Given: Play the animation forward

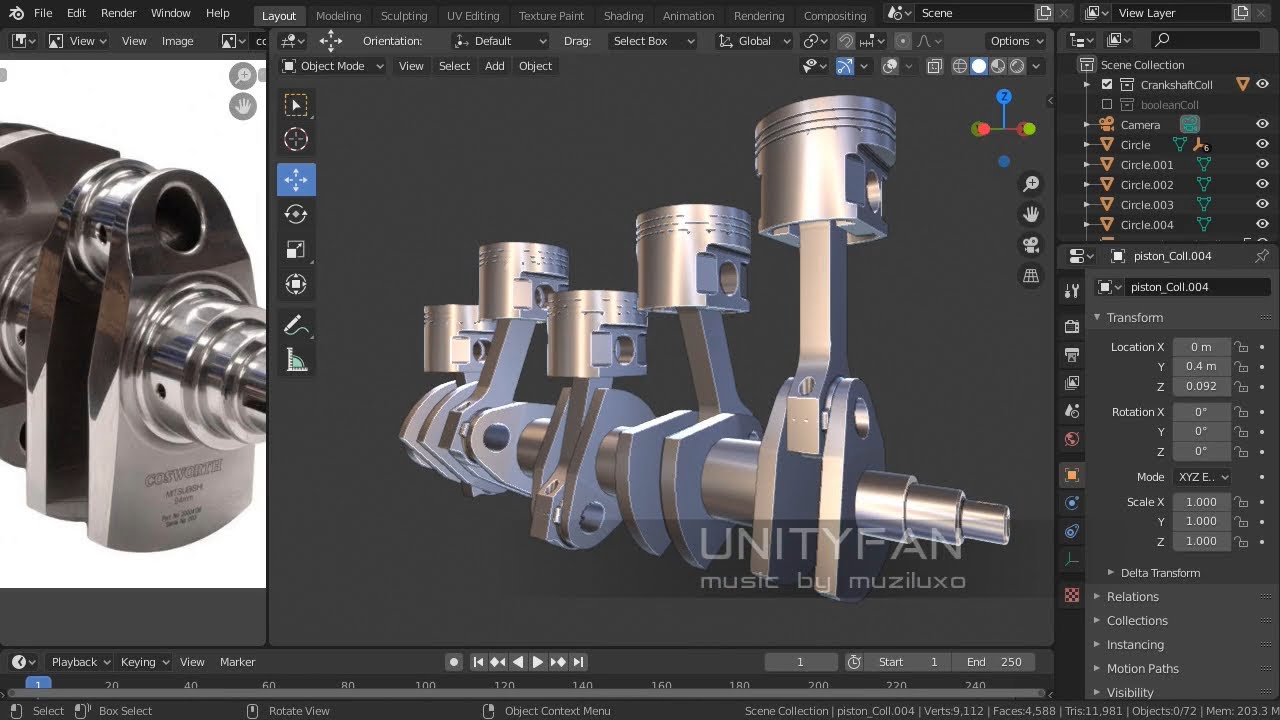Looking at the screenshot, I should tap(537, 662).
